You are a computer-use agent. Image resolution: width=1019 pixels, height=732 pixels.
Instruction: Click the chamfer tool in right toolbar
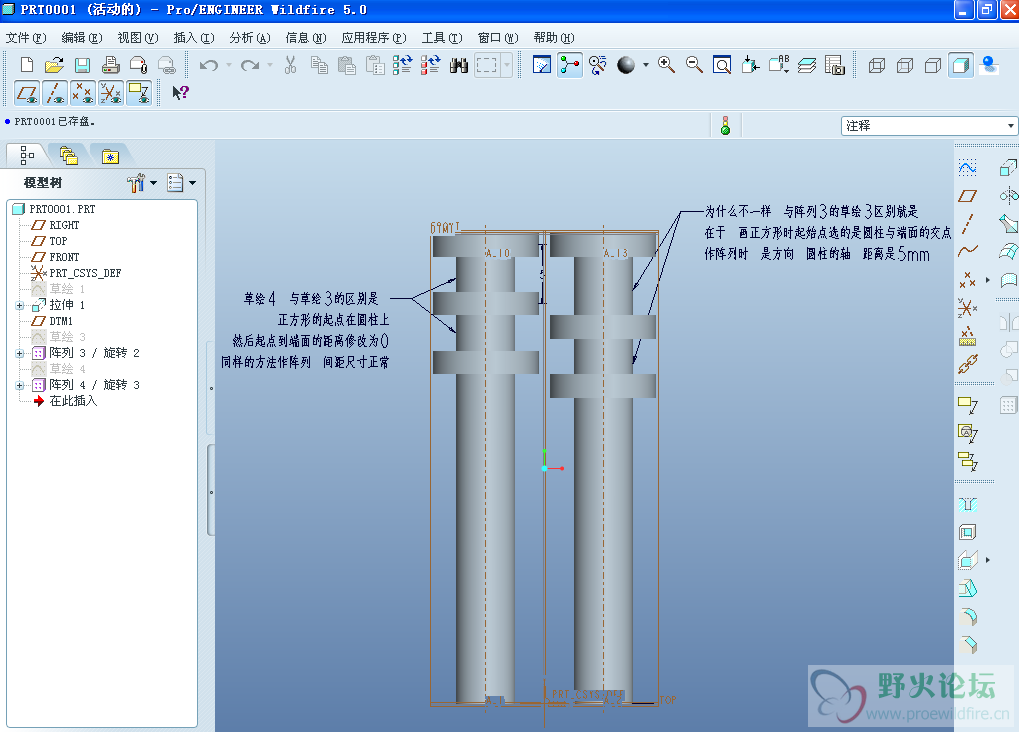967,644
